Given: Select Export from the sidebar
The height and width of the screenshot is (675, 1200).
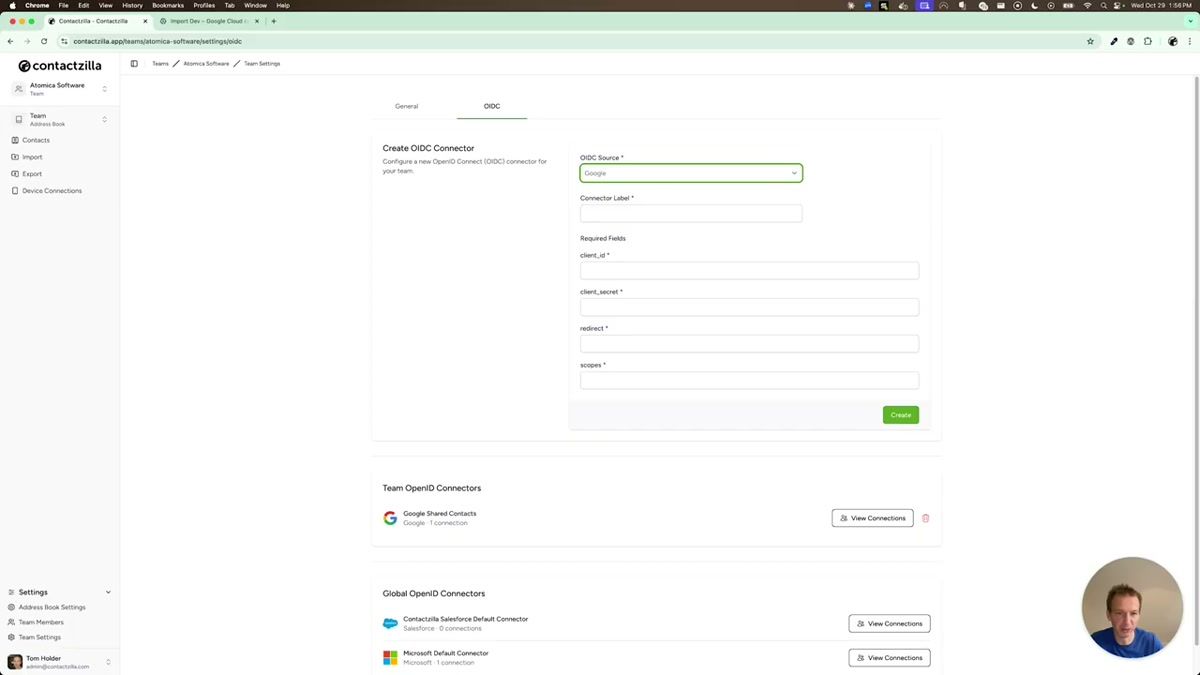Looking at the screenshot, I should pyautogui.click(x=31, y=173).
